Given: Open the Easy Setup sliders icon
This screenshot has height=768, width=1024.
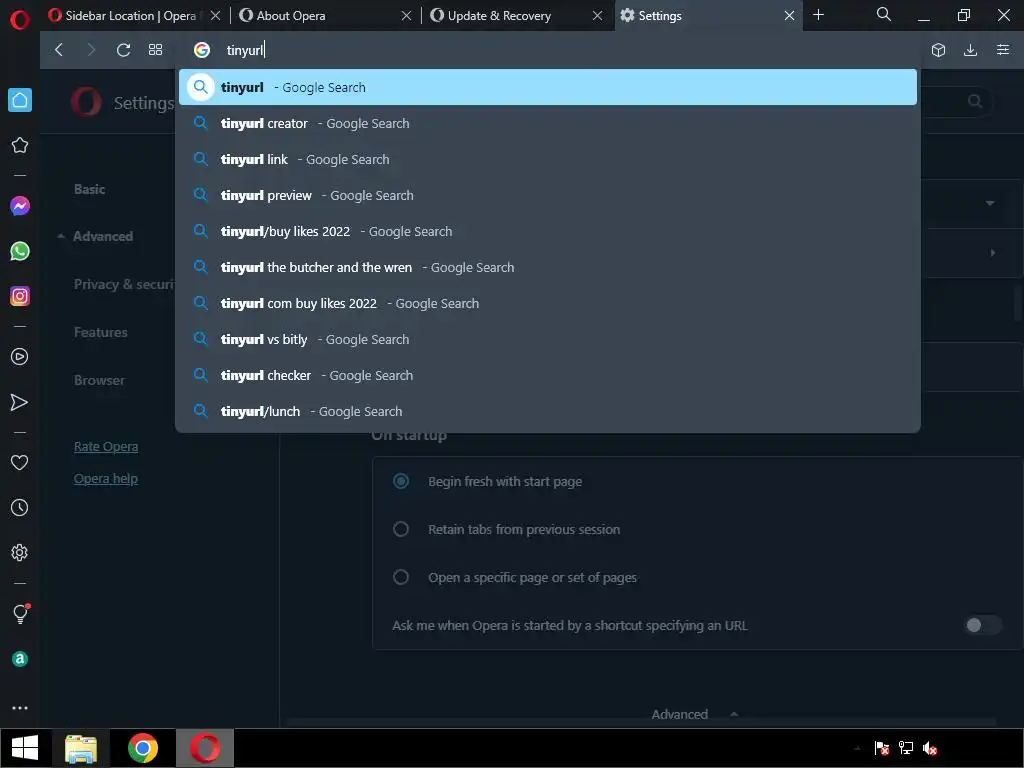Looking at the screenshot, I should coord(1003,50).
